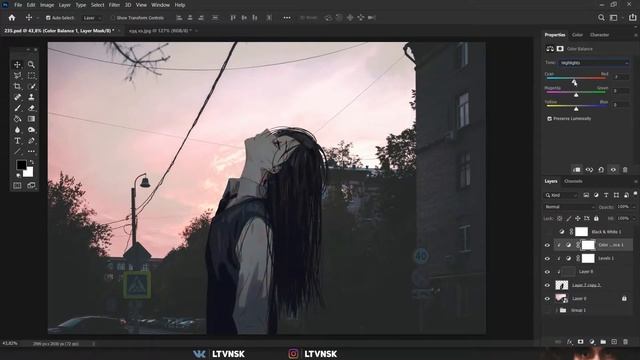Screen dimensions: 640x360
Task: Enable Show Transform Controls checkbox
Action: click(113, 18)
